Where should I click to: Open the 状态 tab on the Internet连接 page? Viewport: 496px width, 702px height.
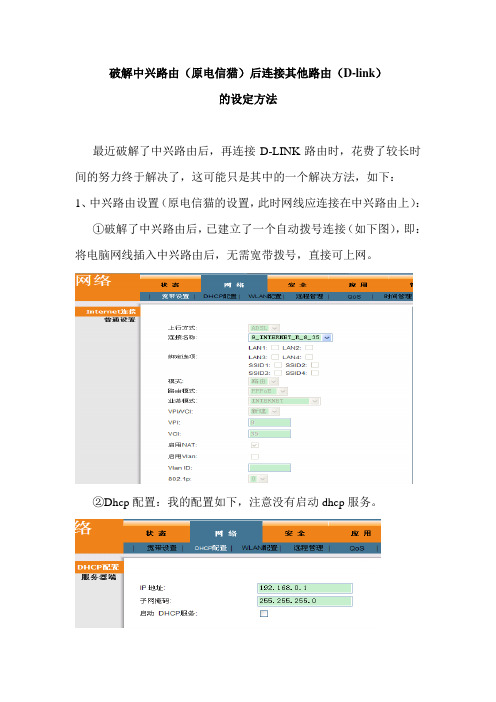pyautogui.click(x=170, y=285)
